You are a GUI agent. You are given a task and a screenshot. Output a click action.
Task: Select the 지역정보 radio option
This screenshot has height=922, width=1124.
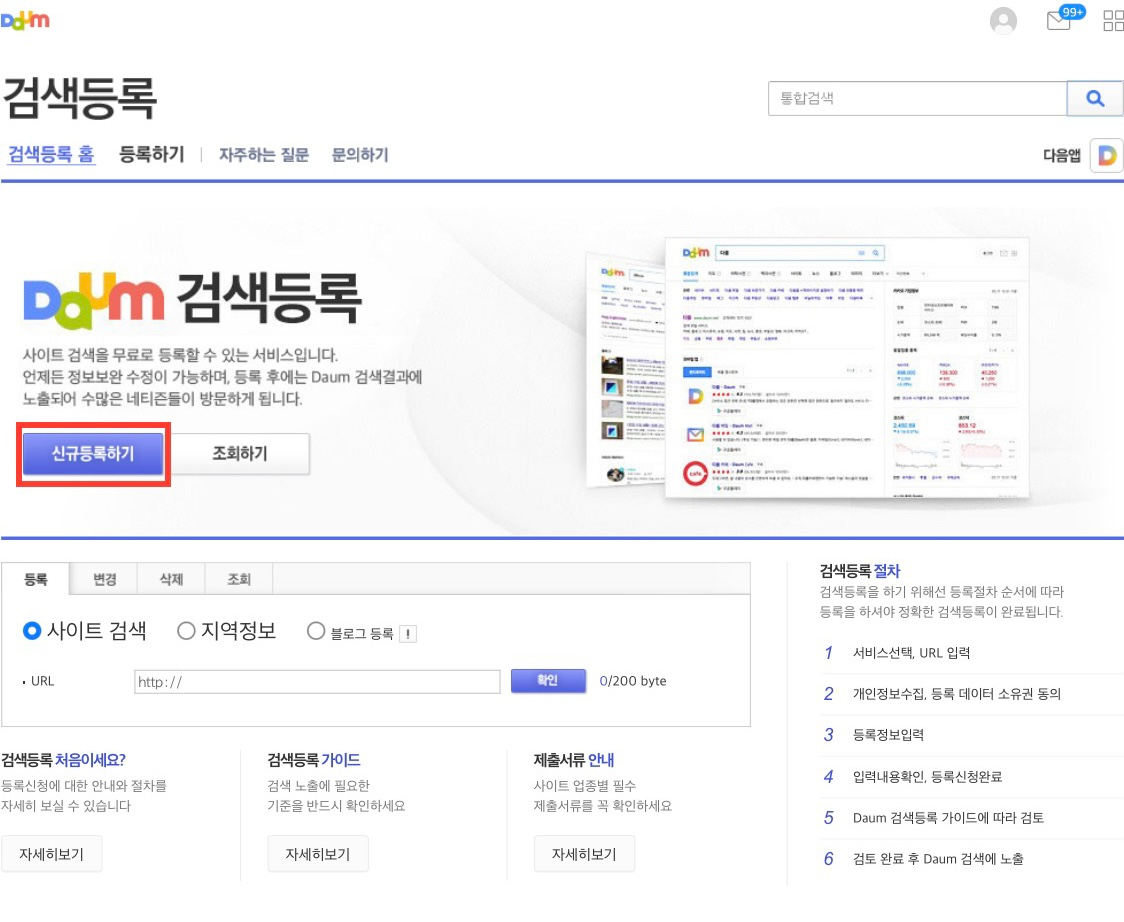click(185, 630)
